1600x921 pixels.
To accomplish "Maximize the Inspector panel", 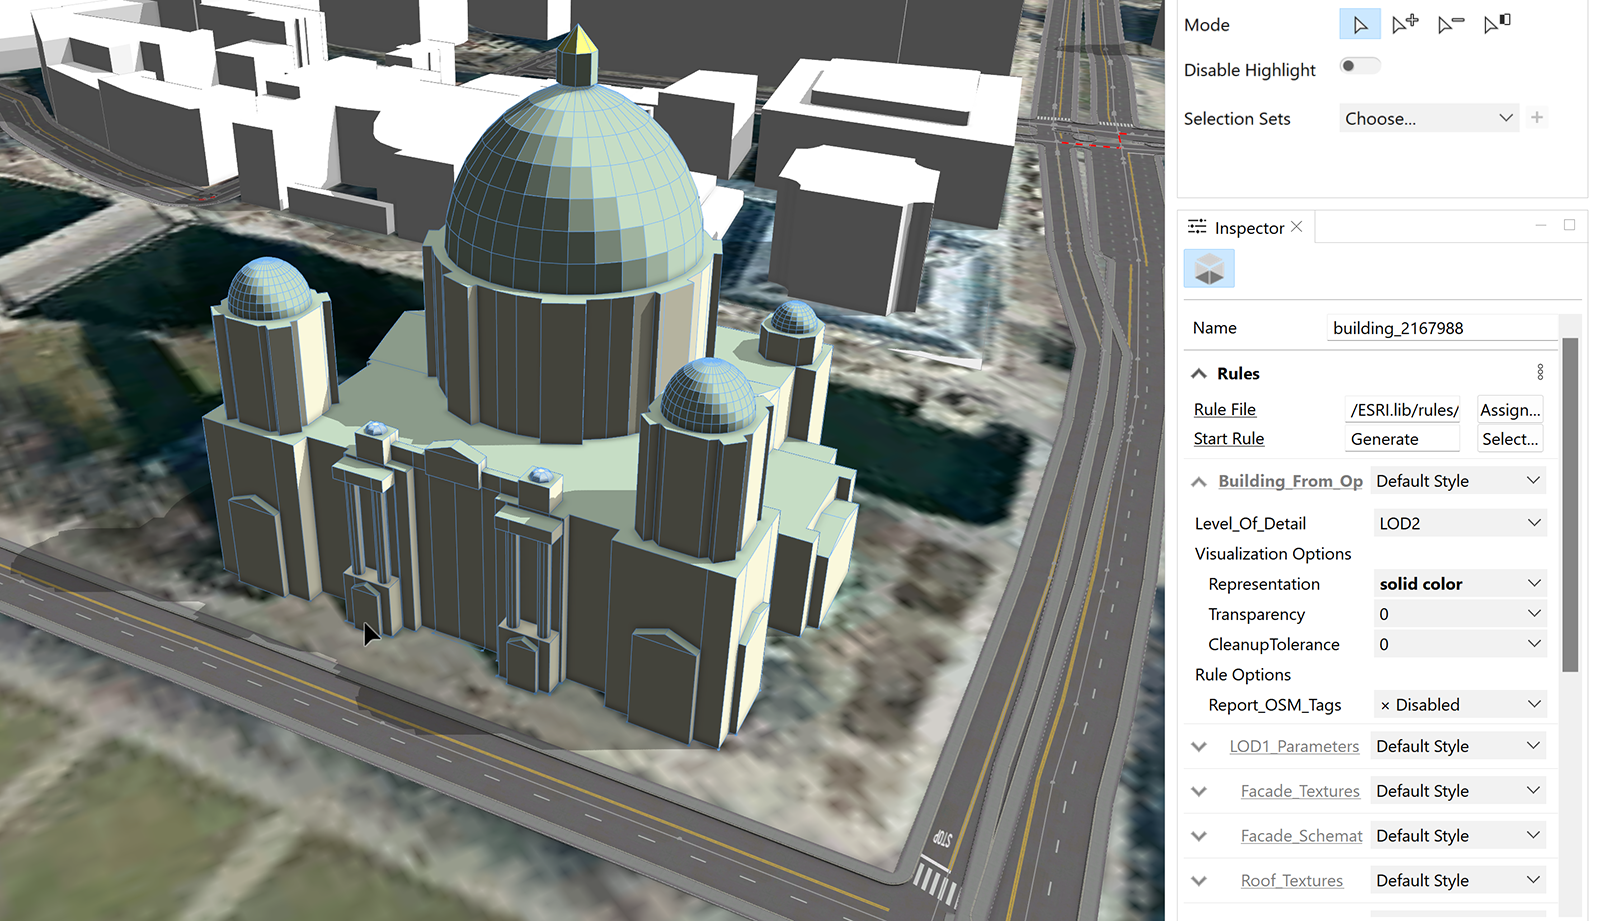I will click(1569, 226).
